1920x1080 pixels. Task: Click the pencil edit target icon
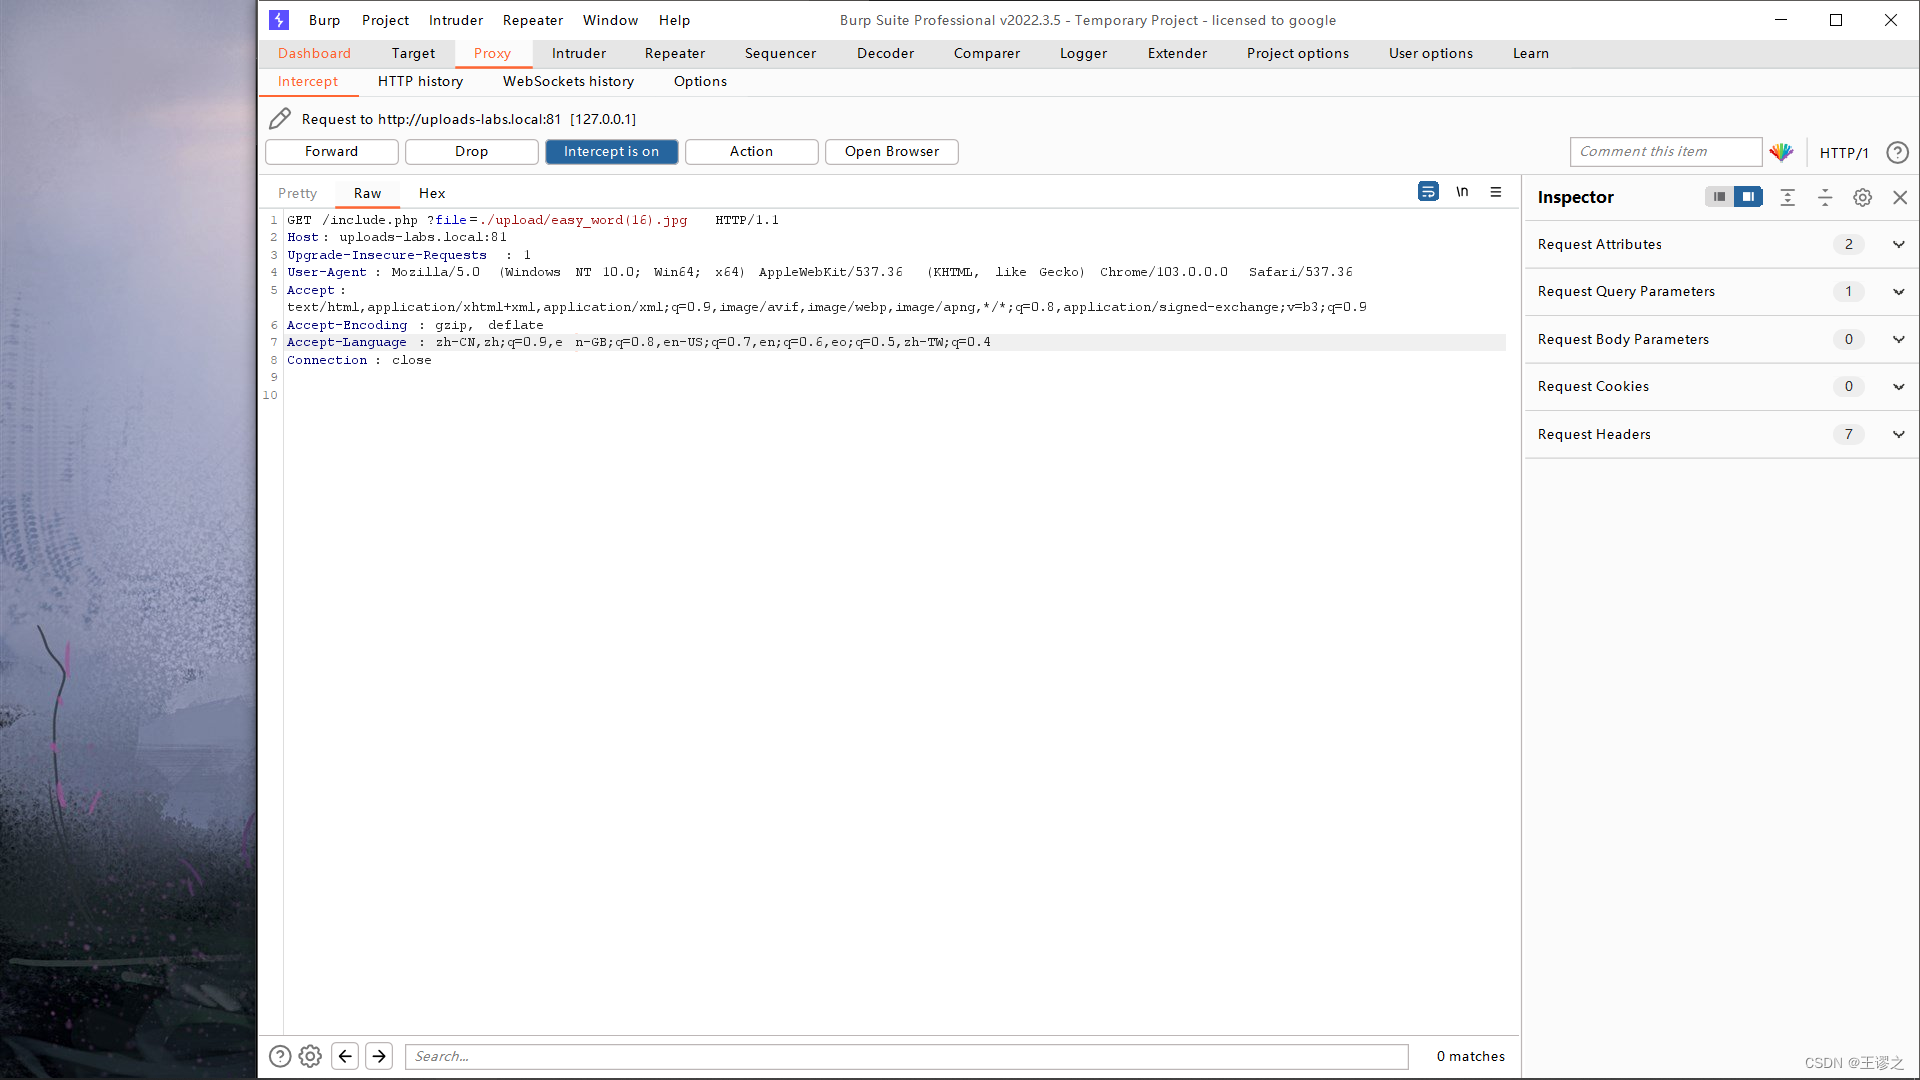(280, 119)
